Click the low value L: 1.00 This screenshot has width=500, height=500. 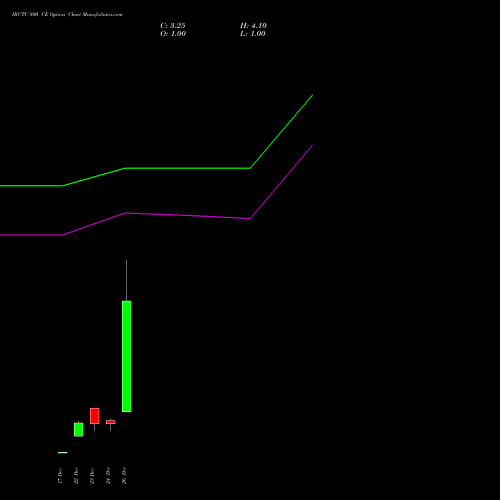coord(253,34)
